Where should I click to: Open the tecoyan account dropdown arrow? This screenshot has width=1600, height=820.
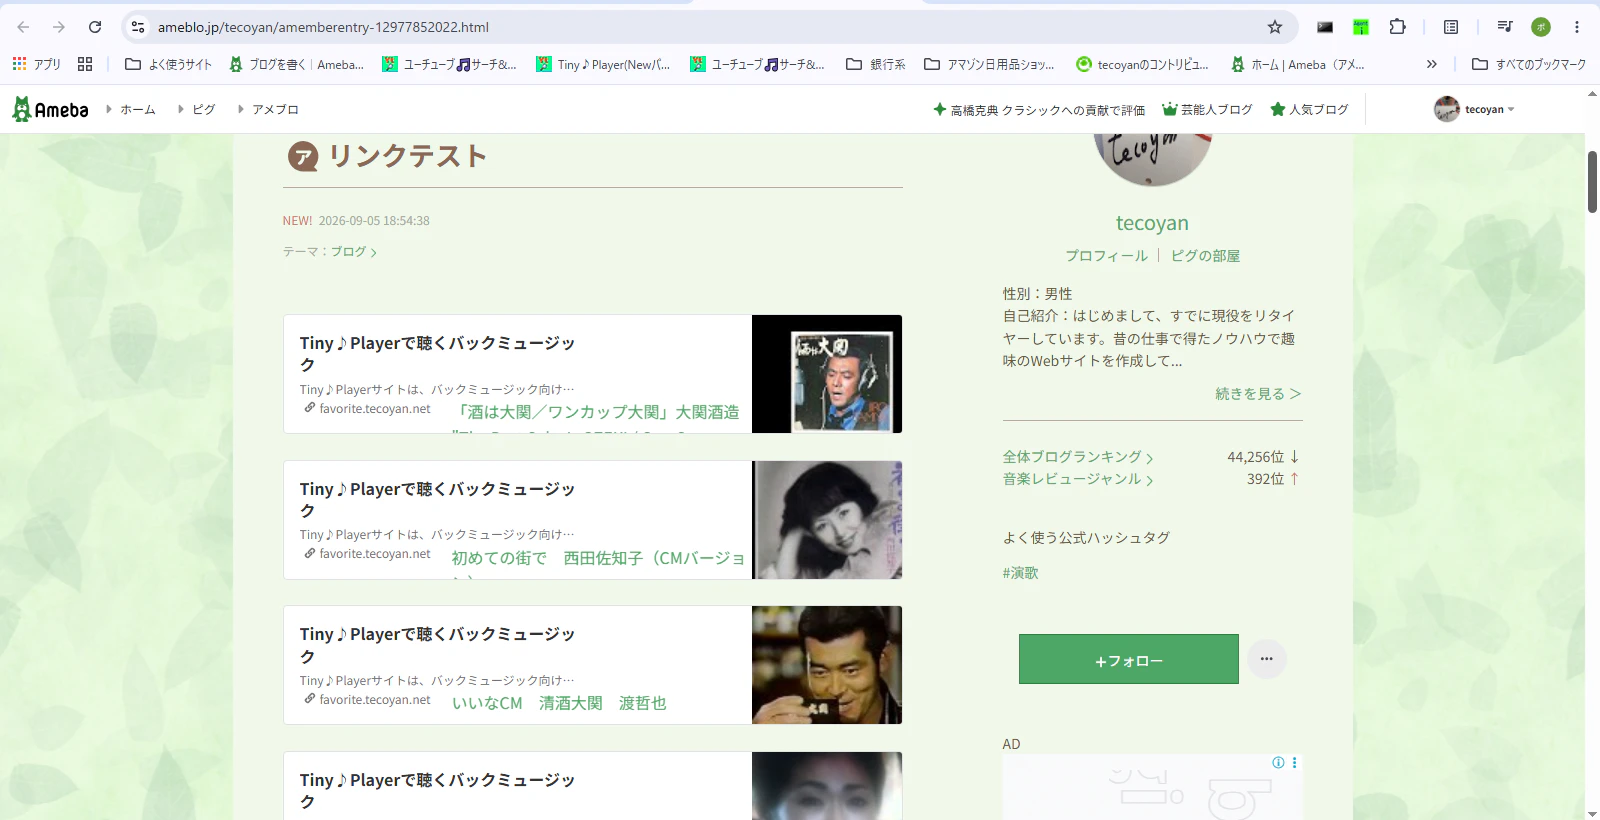[1511, 109]
